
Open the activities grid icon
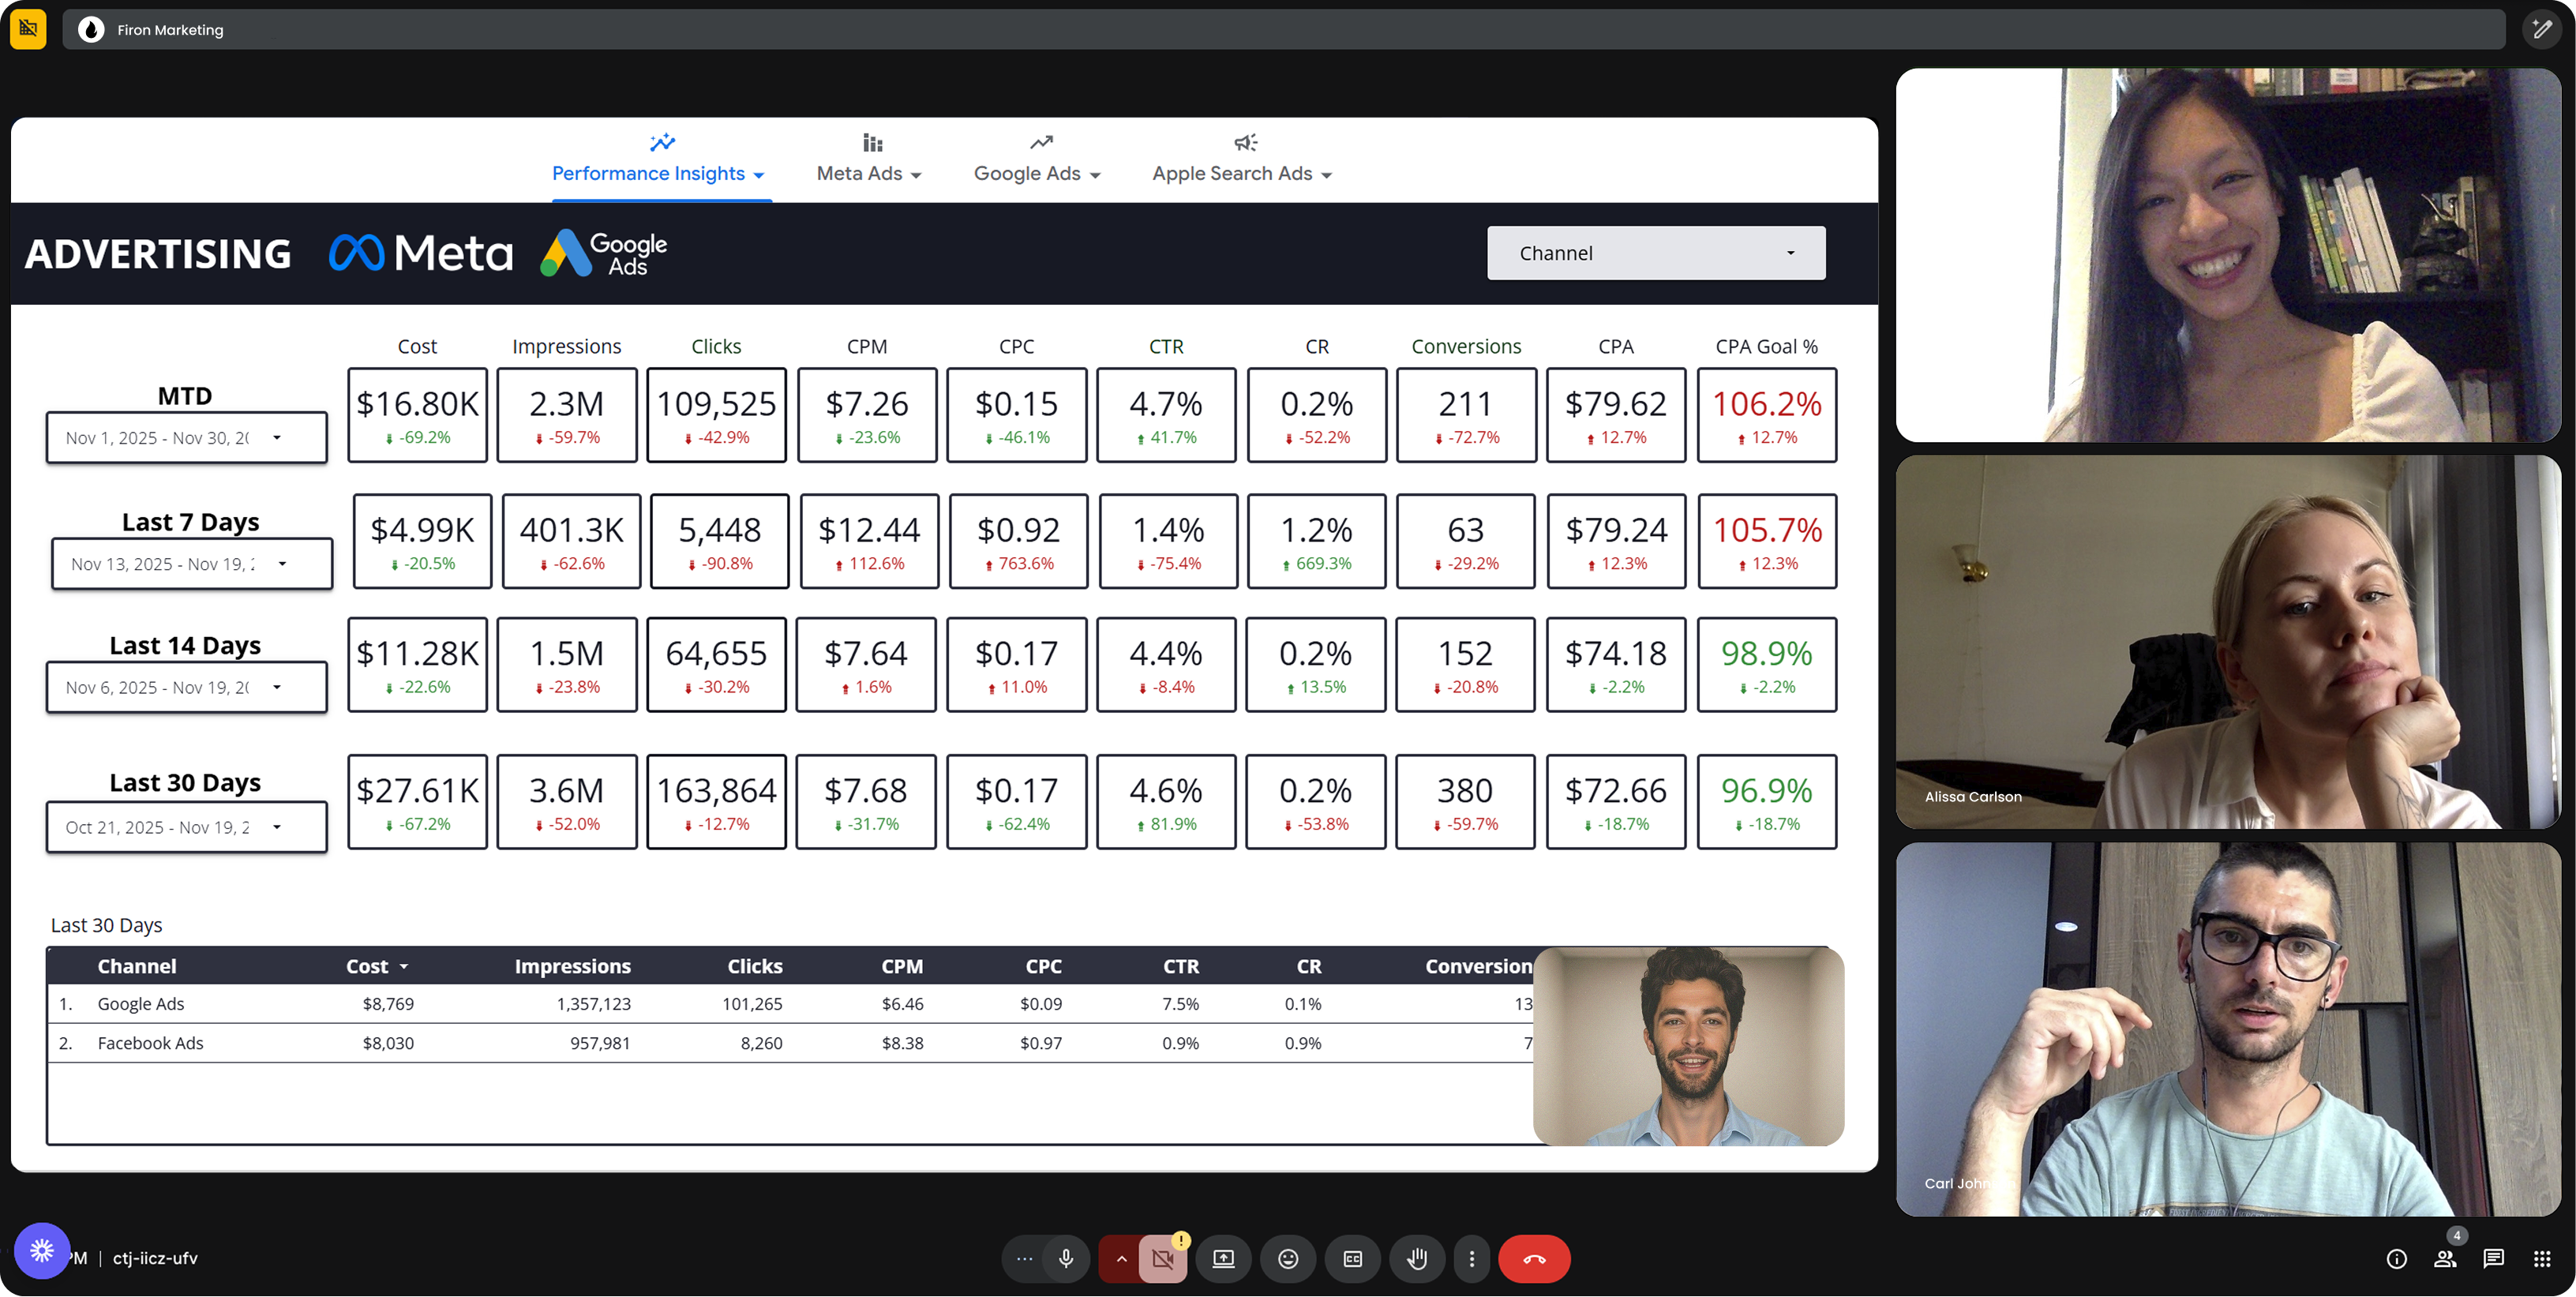click(x=2541, y=1258)
